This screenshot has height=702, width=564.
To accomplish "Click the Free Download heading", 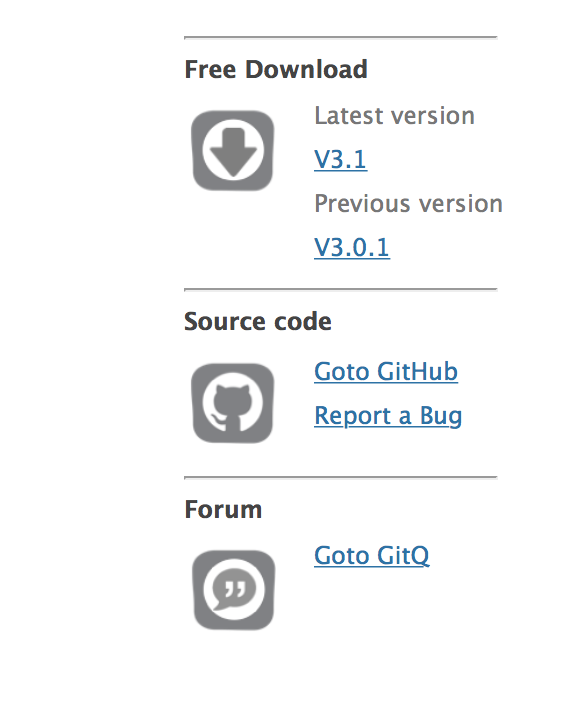I will [276, 69].
